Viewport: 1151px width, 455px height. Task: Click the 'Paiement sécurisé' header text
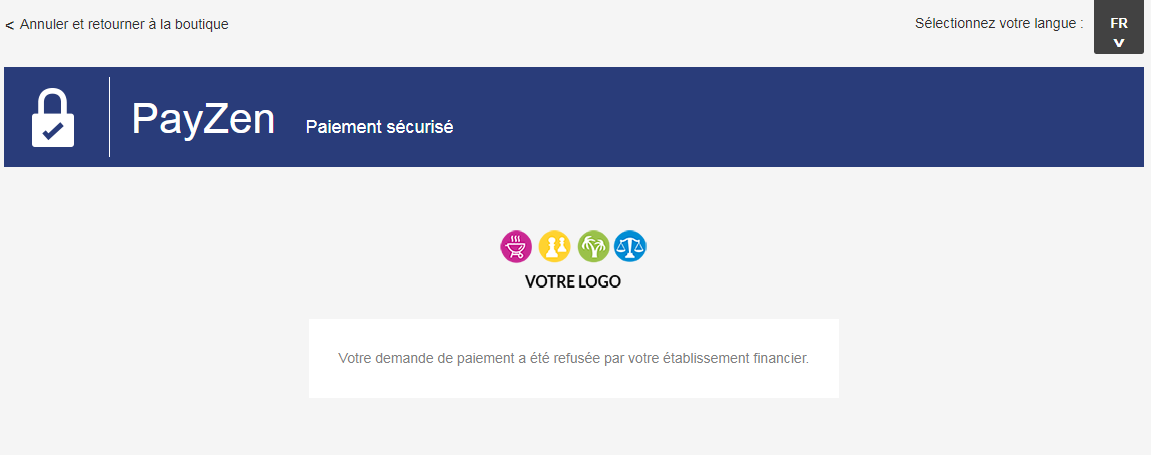tap(380, 127)
